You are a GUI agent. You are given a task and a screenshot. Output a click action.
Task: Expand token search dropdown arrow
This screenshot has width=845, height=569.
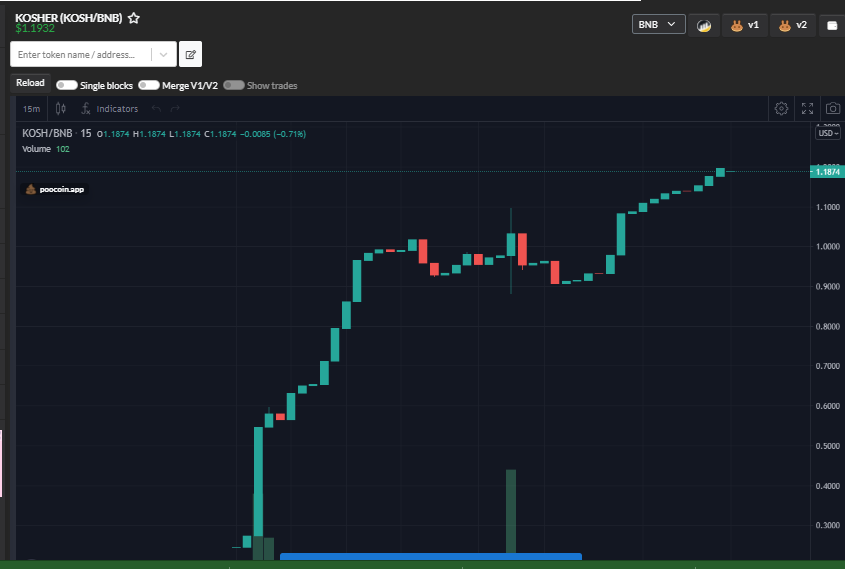[x=164, y=54]
